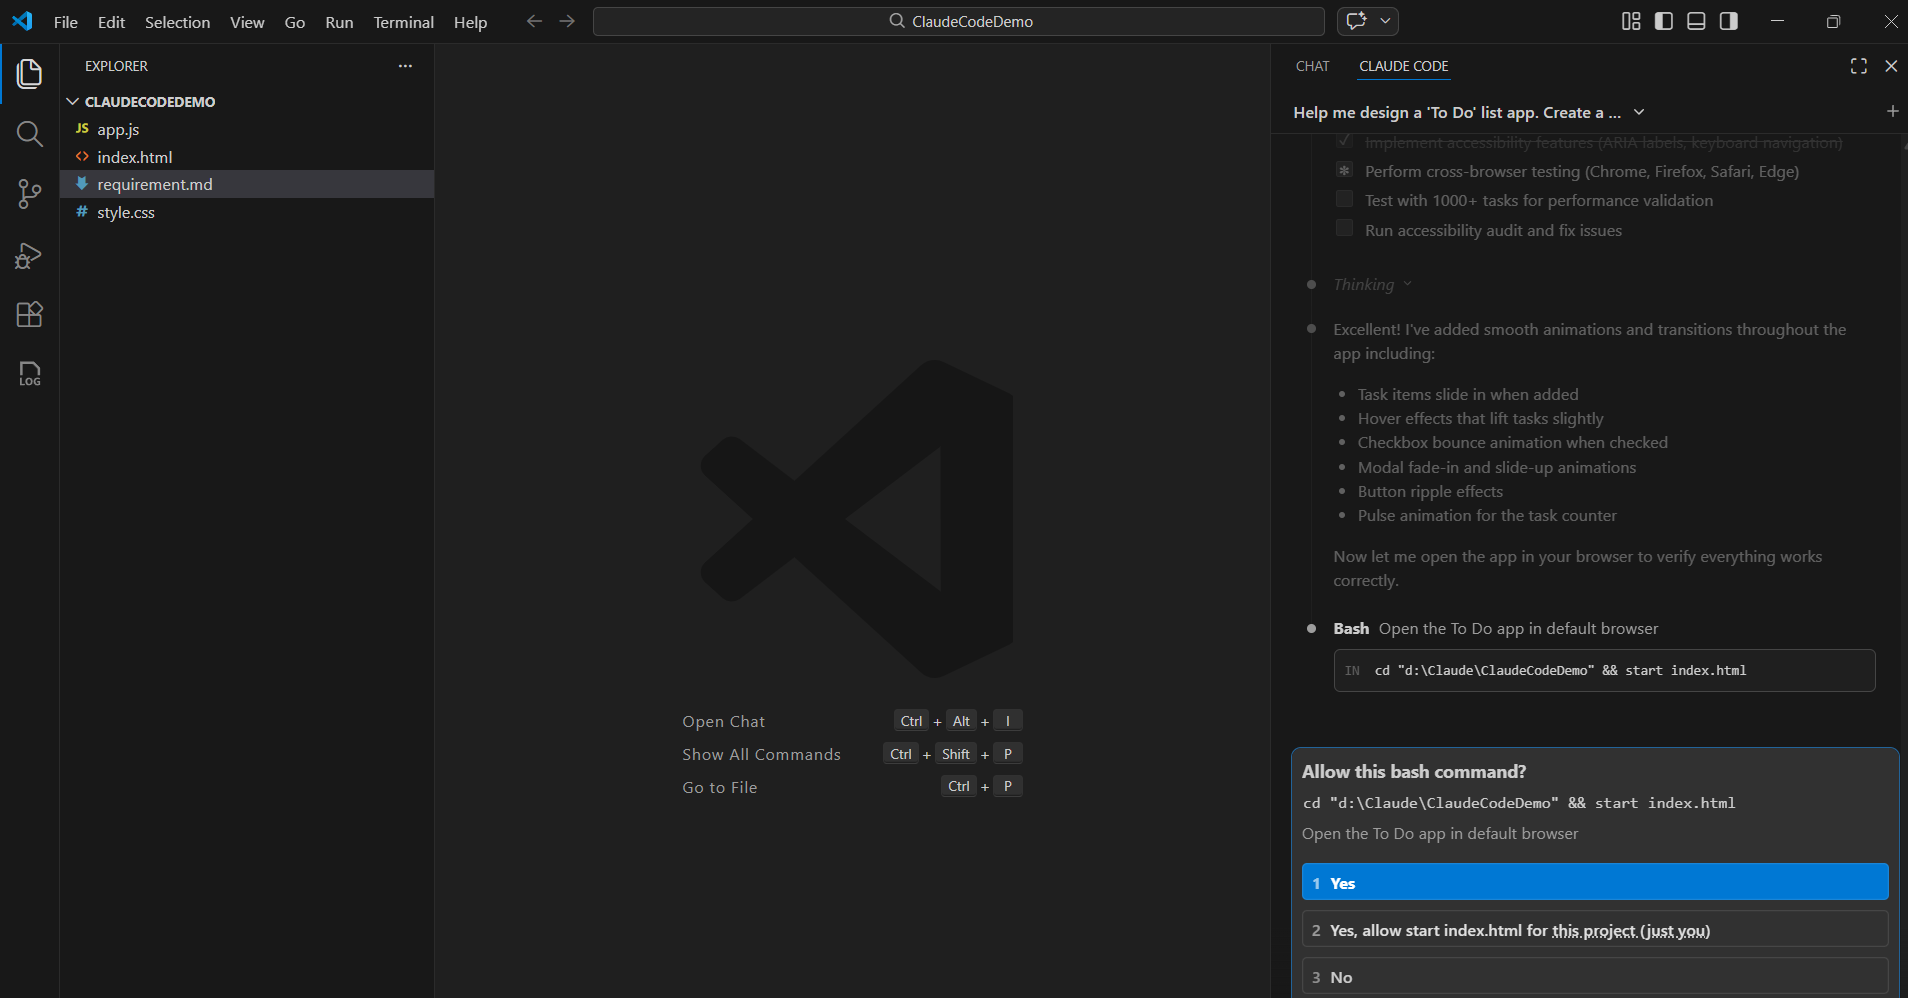
Task: Deny the bash command with No
Action: click(x=1594, y=977)
